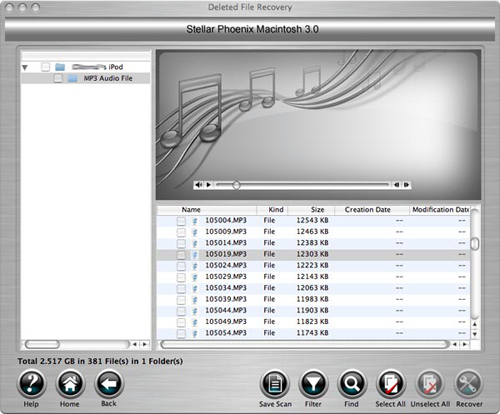Click file list scroll up arrow
This screenshot has height=414, width=500.
475,324
